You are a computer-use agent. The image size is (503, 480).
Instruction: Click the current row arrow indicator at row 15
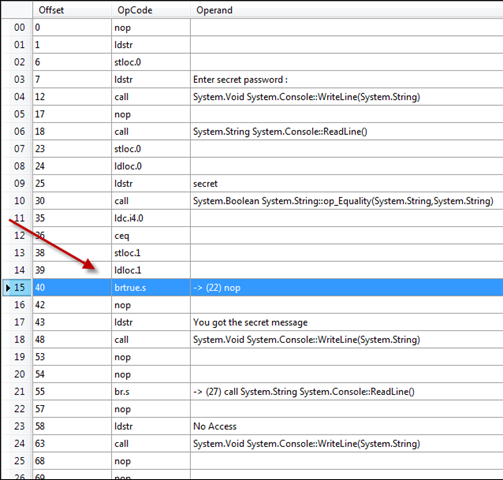[8, 287]
